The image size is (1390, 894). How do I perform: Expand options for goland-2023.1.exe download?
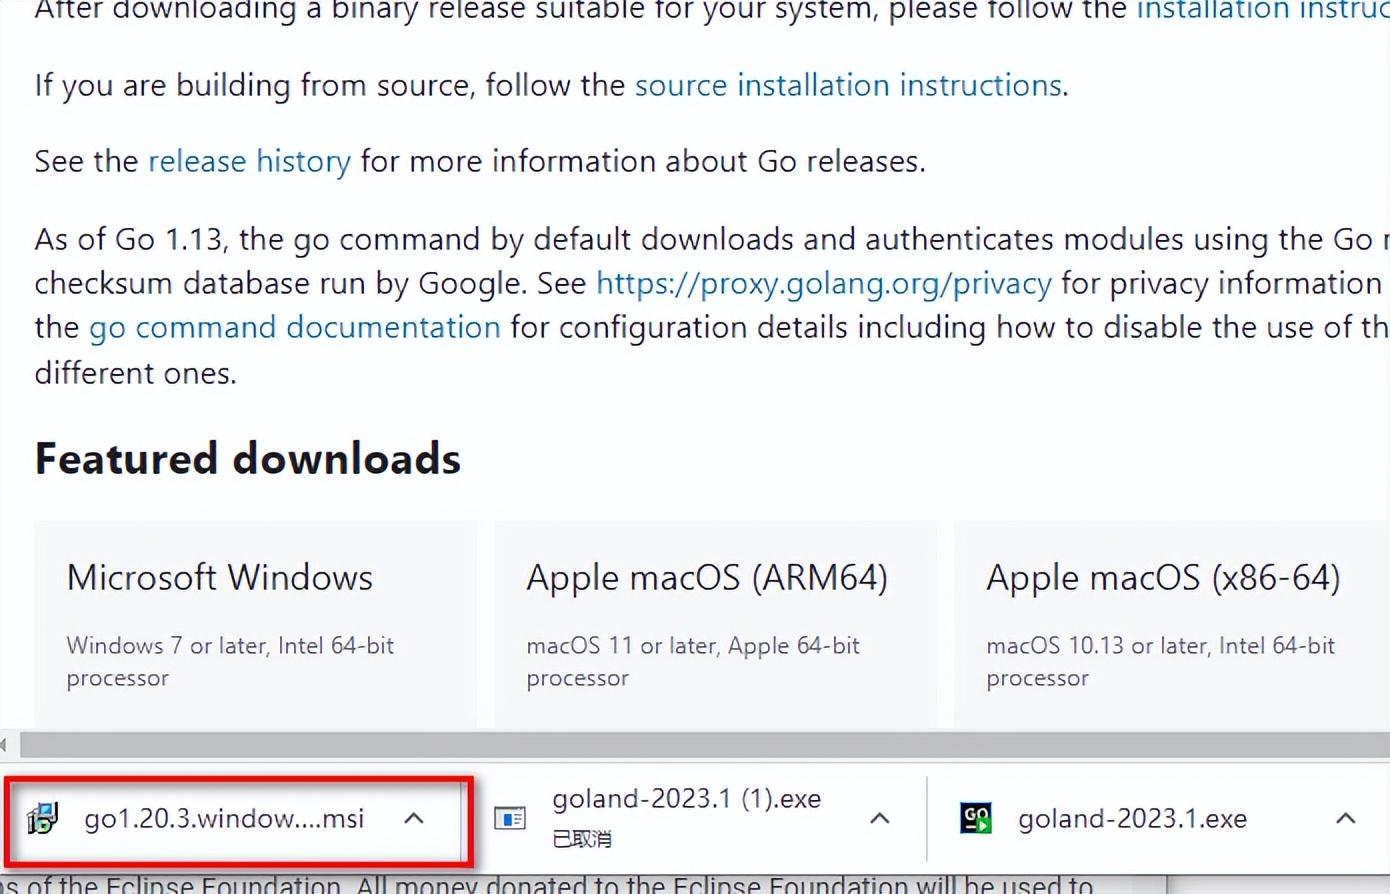(x=1346, y=819)
